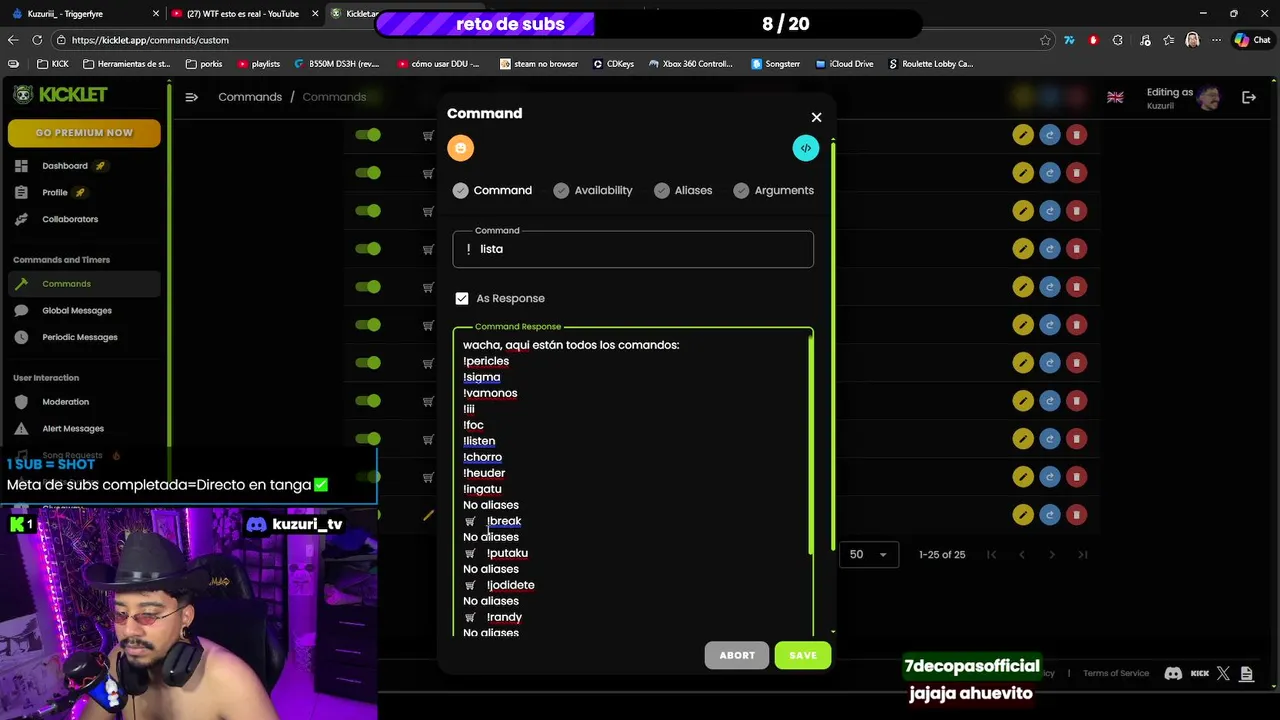Click the Kicklet logo
Screen dimensions: 1280x720
60,94
